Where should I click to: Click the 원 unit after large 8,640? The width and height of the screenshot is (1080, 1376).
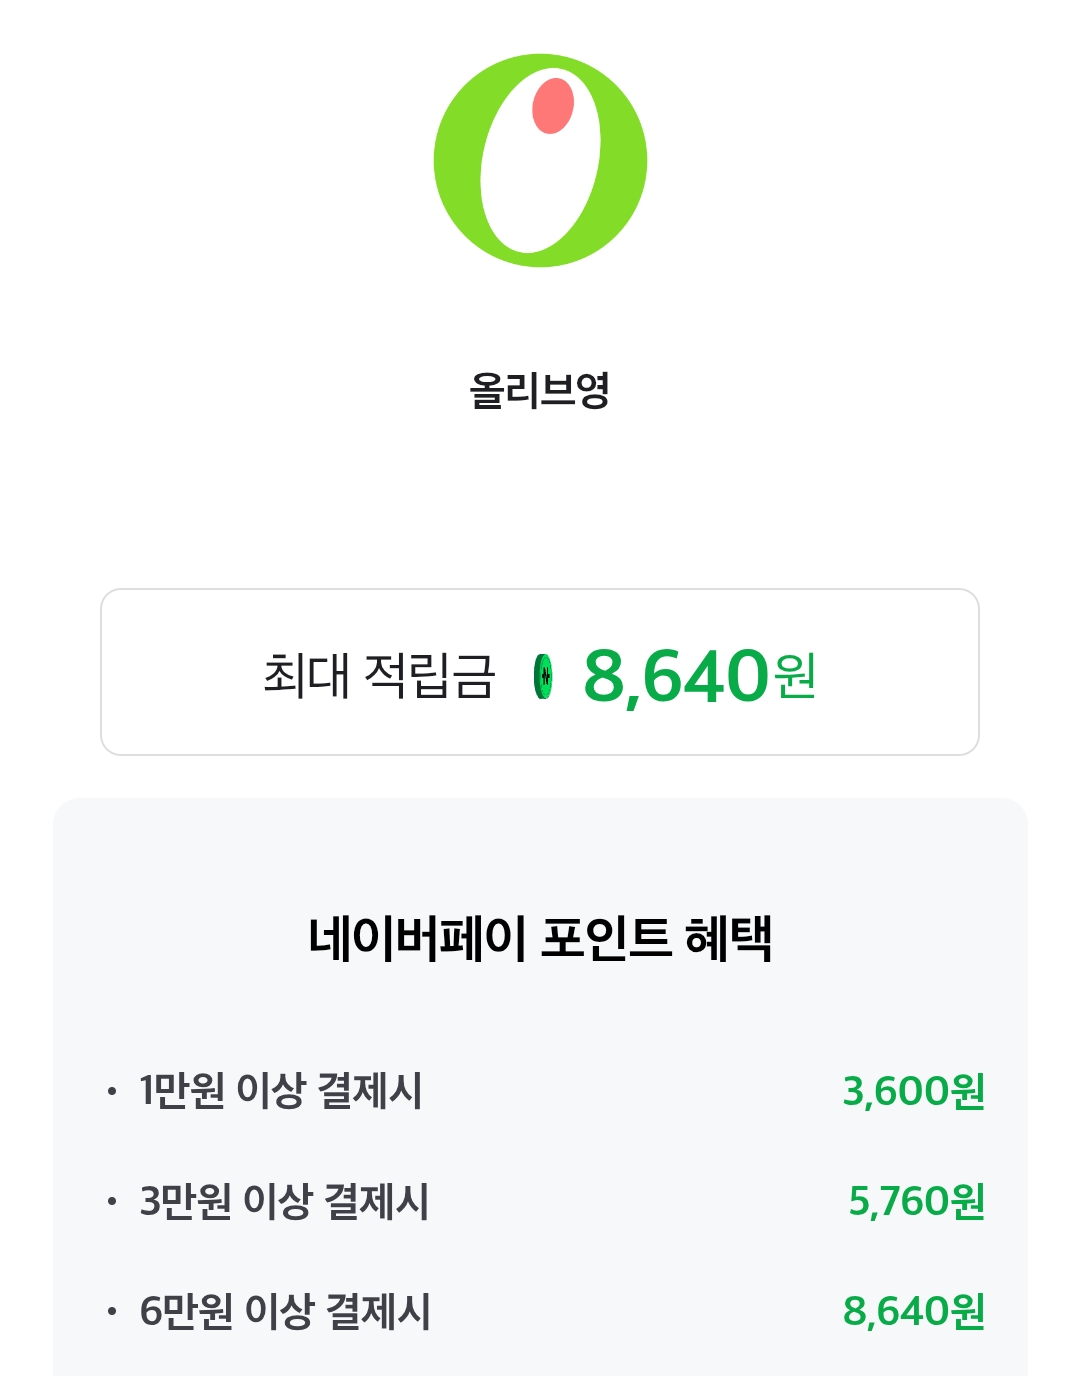(x=796, y=677)
